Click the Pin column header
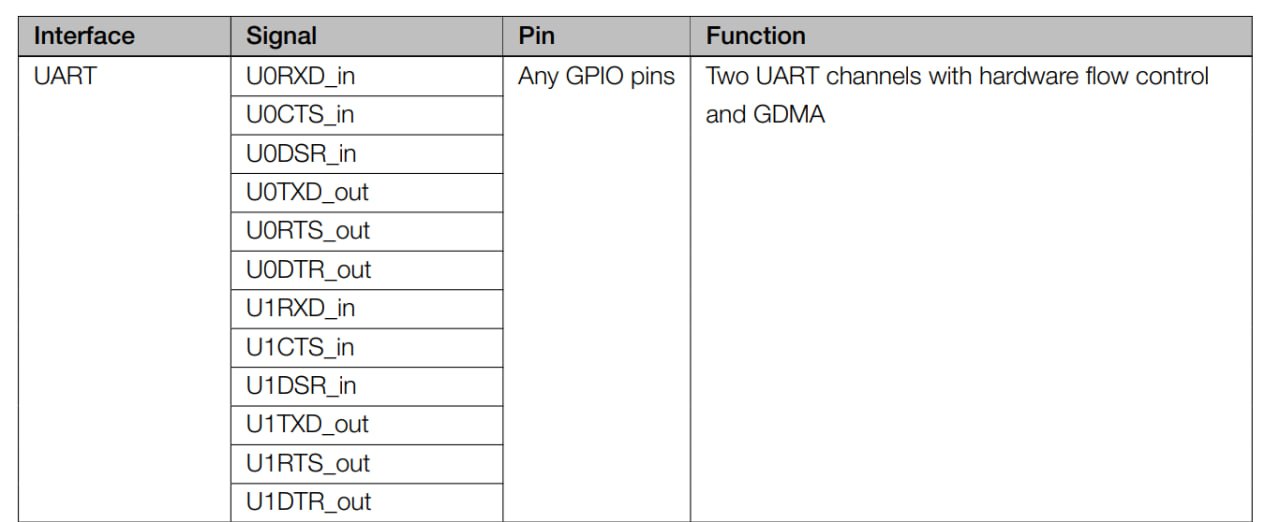 (x=536, y=37)
